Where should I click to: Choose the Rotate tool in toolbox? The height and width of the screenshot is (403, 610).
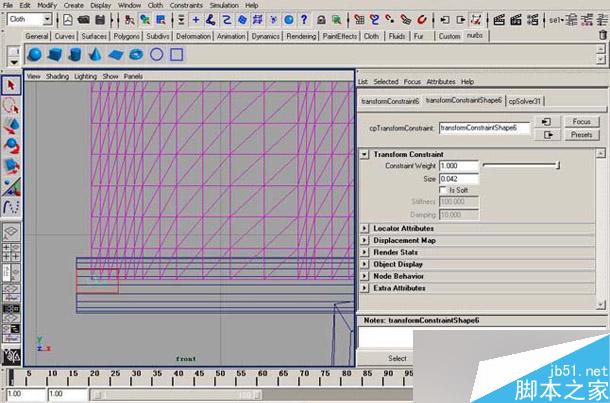(11, 146)
